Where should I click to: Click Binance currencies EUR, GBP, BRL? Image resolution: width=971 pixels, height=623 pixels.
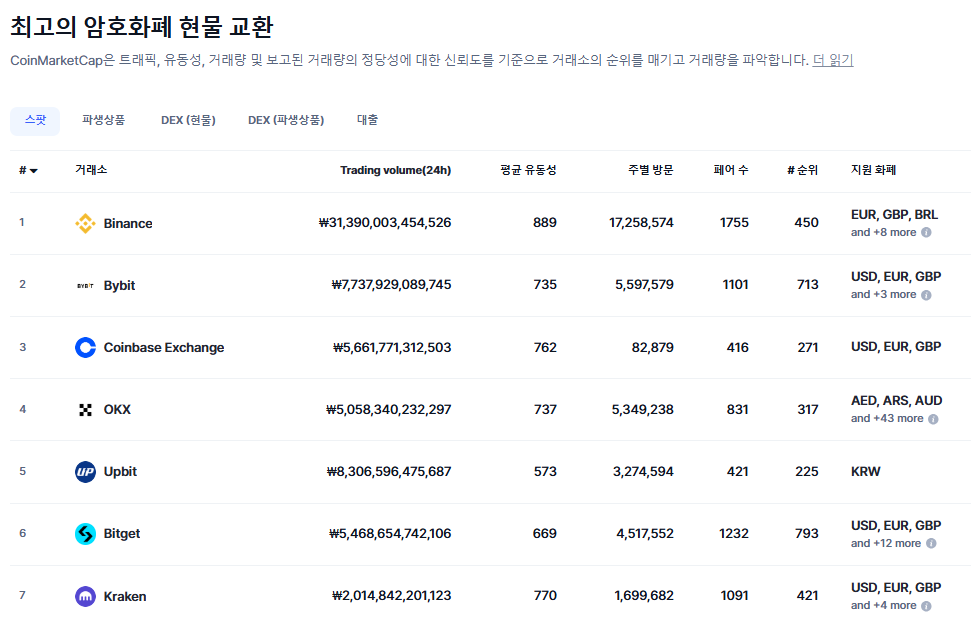click(x=894, y=215)
